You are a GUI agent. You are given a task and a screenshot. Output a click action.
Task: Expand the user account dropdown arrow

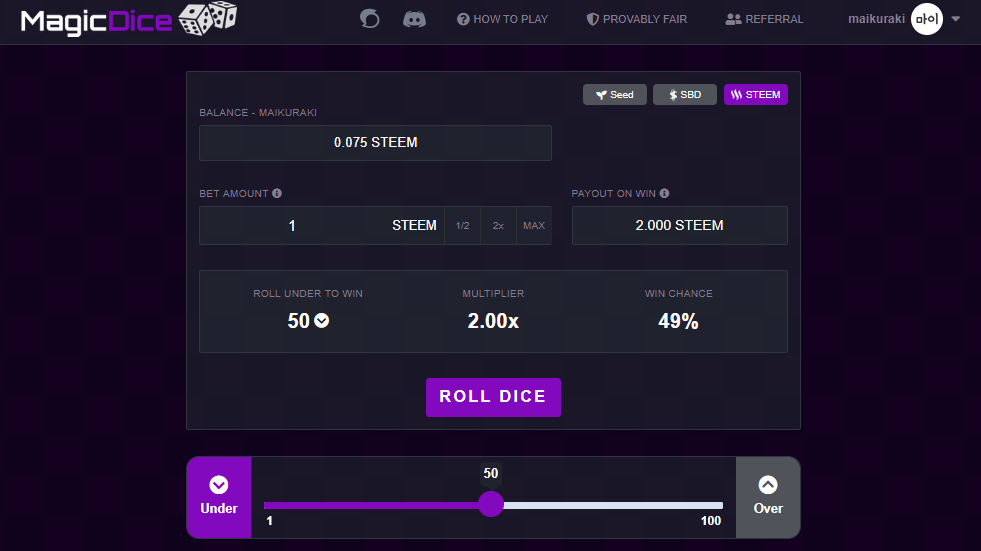click(x=955, y=19)
